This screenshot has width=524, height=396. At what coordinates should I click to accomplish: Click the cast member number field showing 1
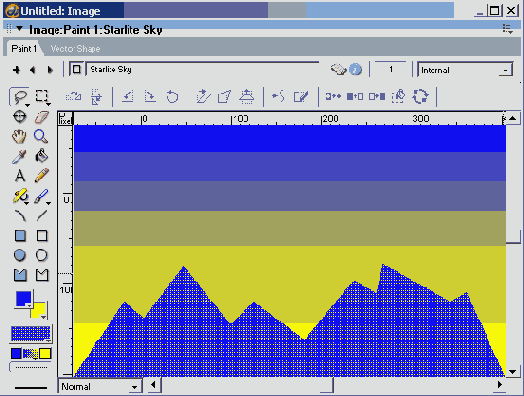(390, 69)
